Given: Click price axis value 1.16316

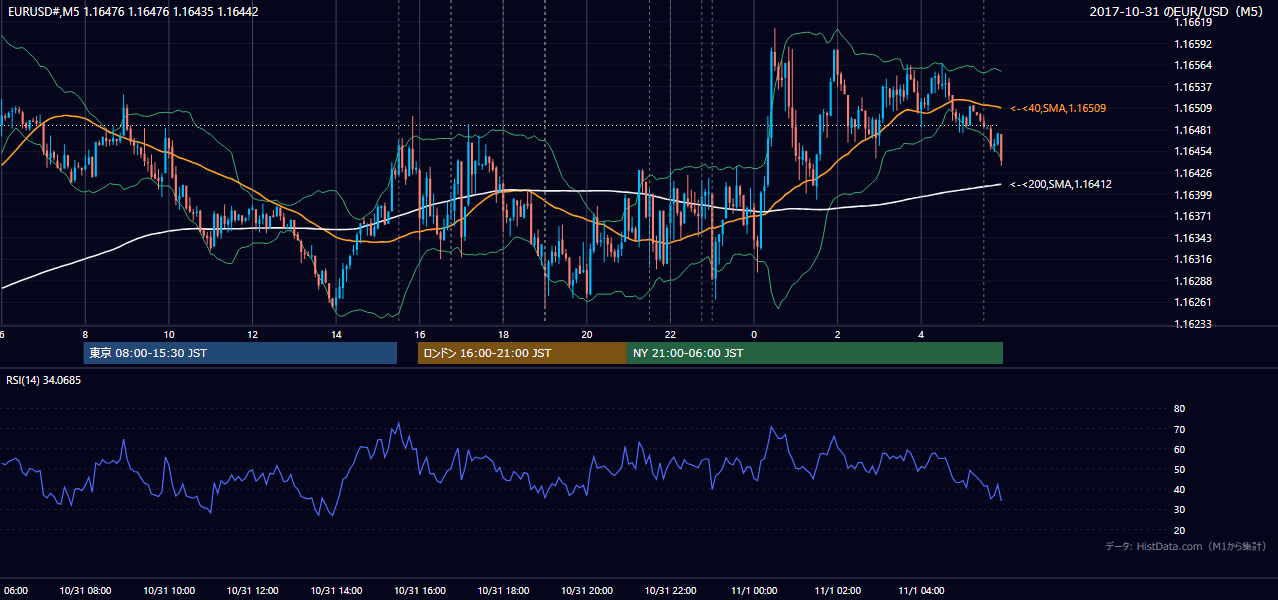Looking at the screenshot, I should point(1193,259).
